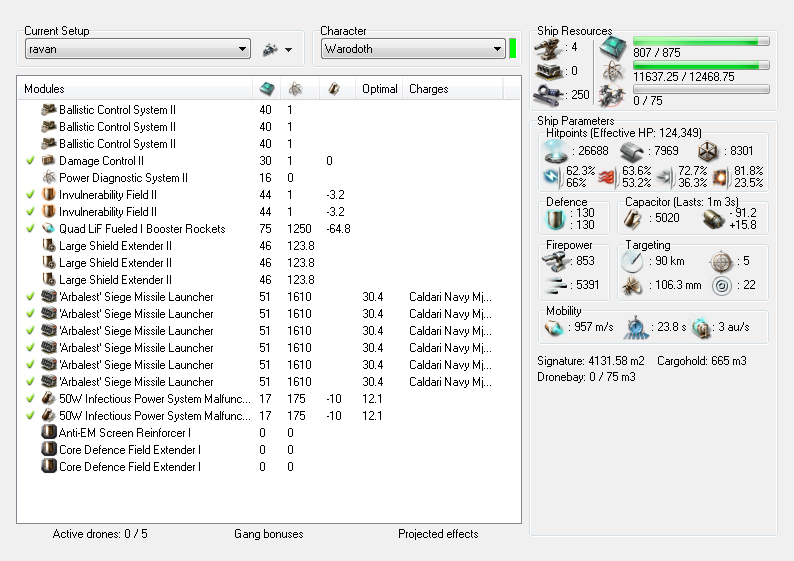Open the Gang bonuses section
The image size is (794, 561).
click(268, 534)
